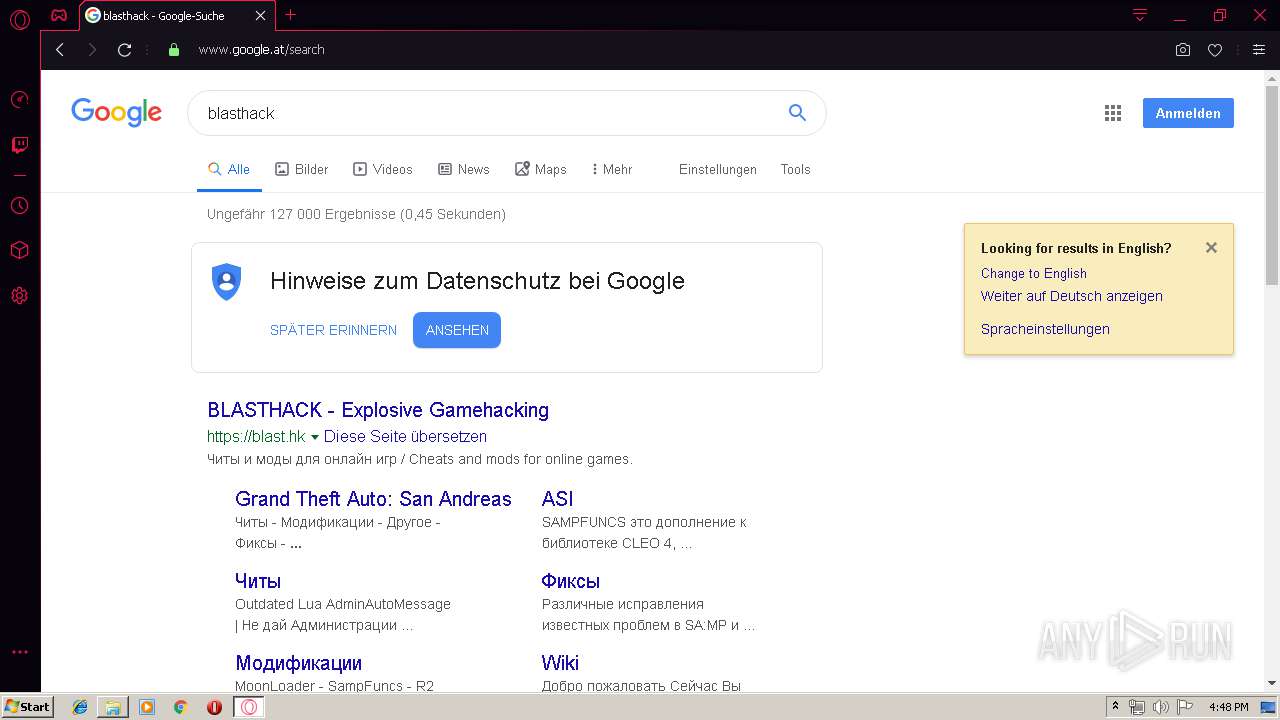Click scrollbar down arrow
Screen dimensions: 1280x720
(1272, 683)
